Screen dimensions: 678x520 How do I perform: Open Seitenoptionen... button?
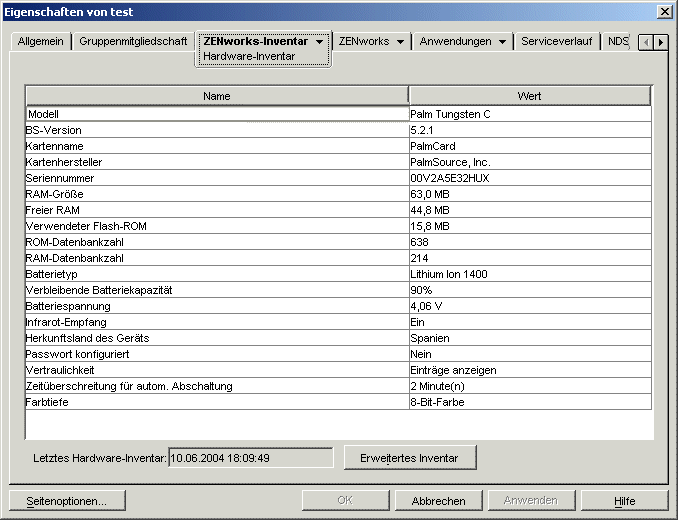click(67, 501)
